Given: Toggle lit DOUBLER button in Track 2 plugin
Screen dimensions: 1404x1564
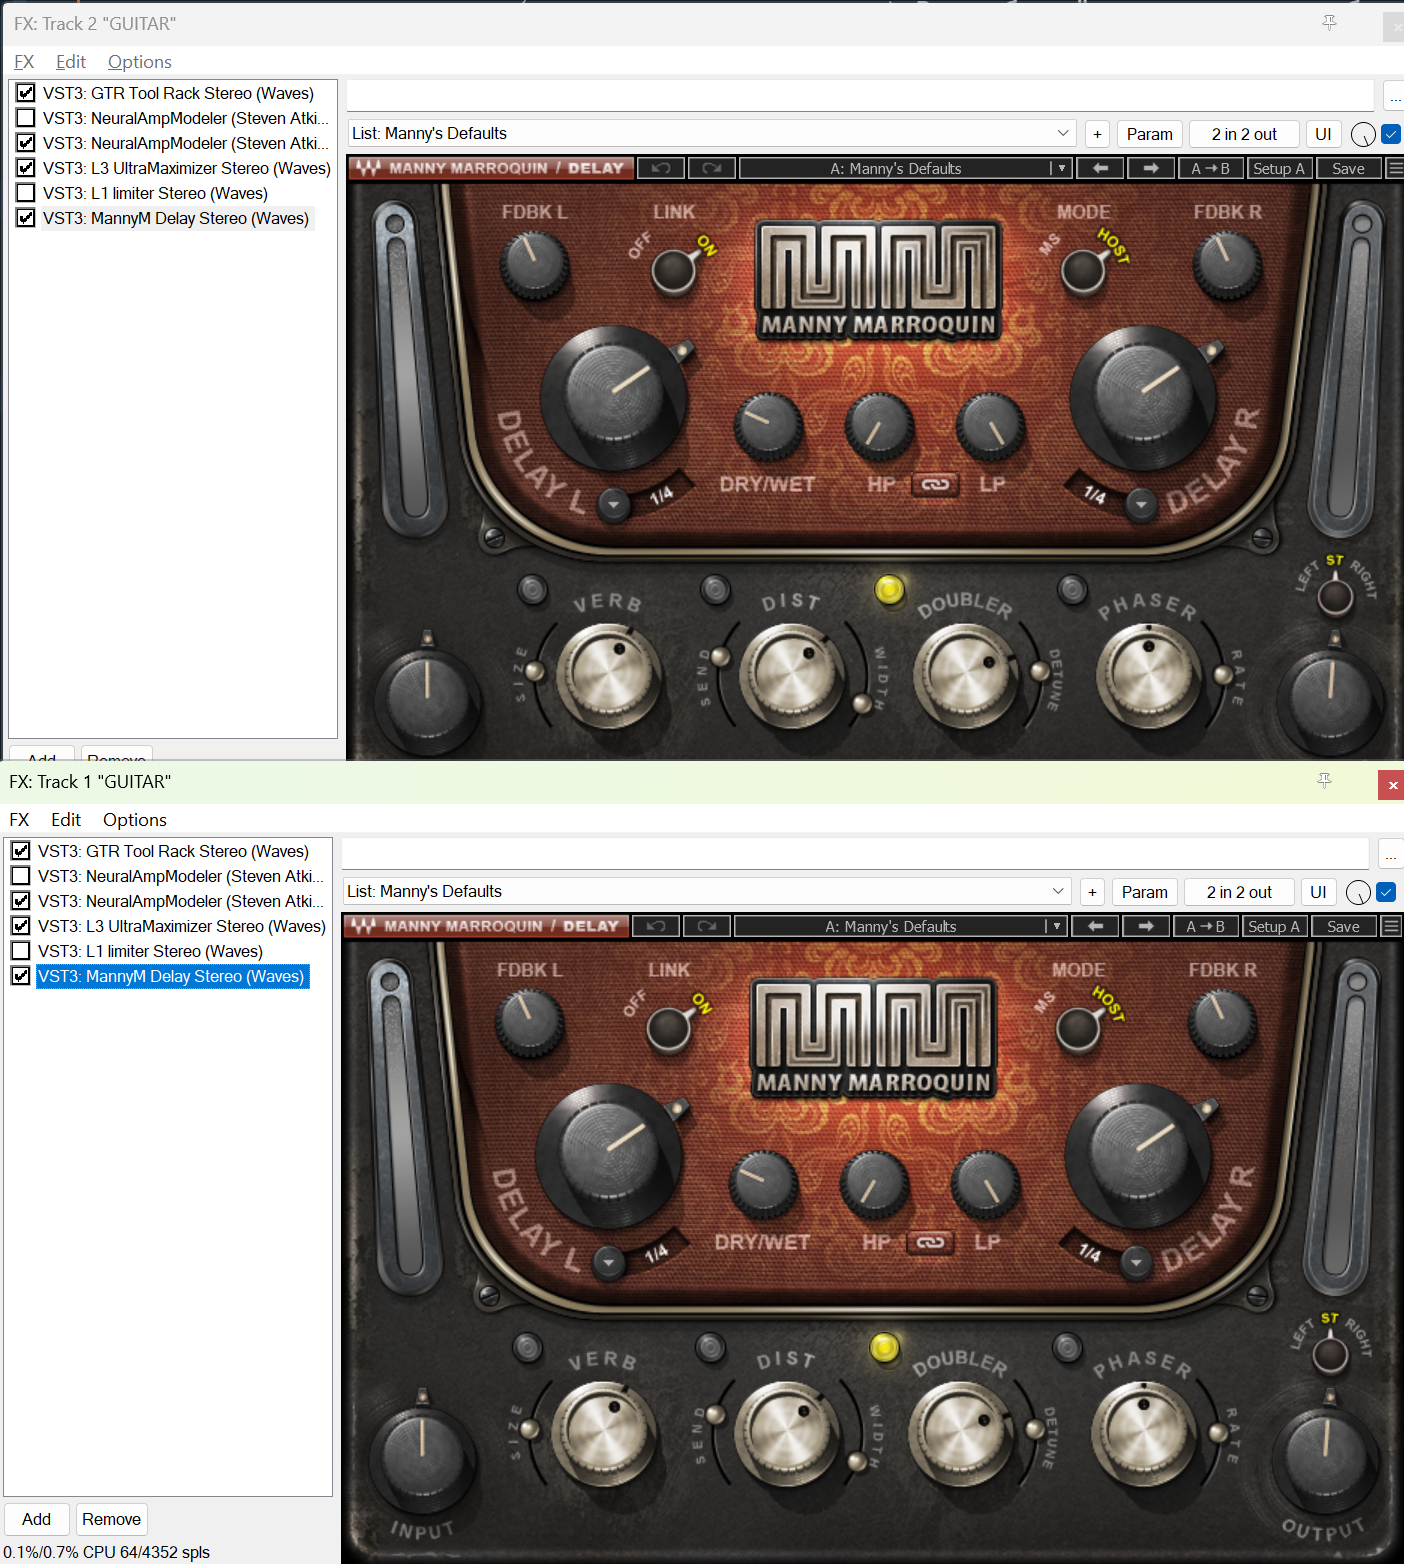Looking at the screenshot, I should [889, 590].
